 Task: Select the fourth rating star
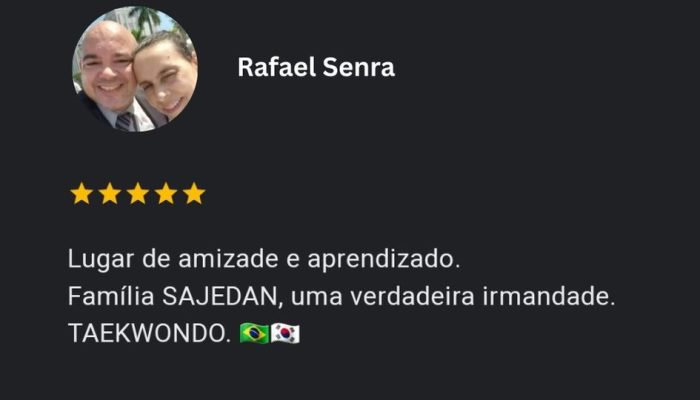(166, 194)
